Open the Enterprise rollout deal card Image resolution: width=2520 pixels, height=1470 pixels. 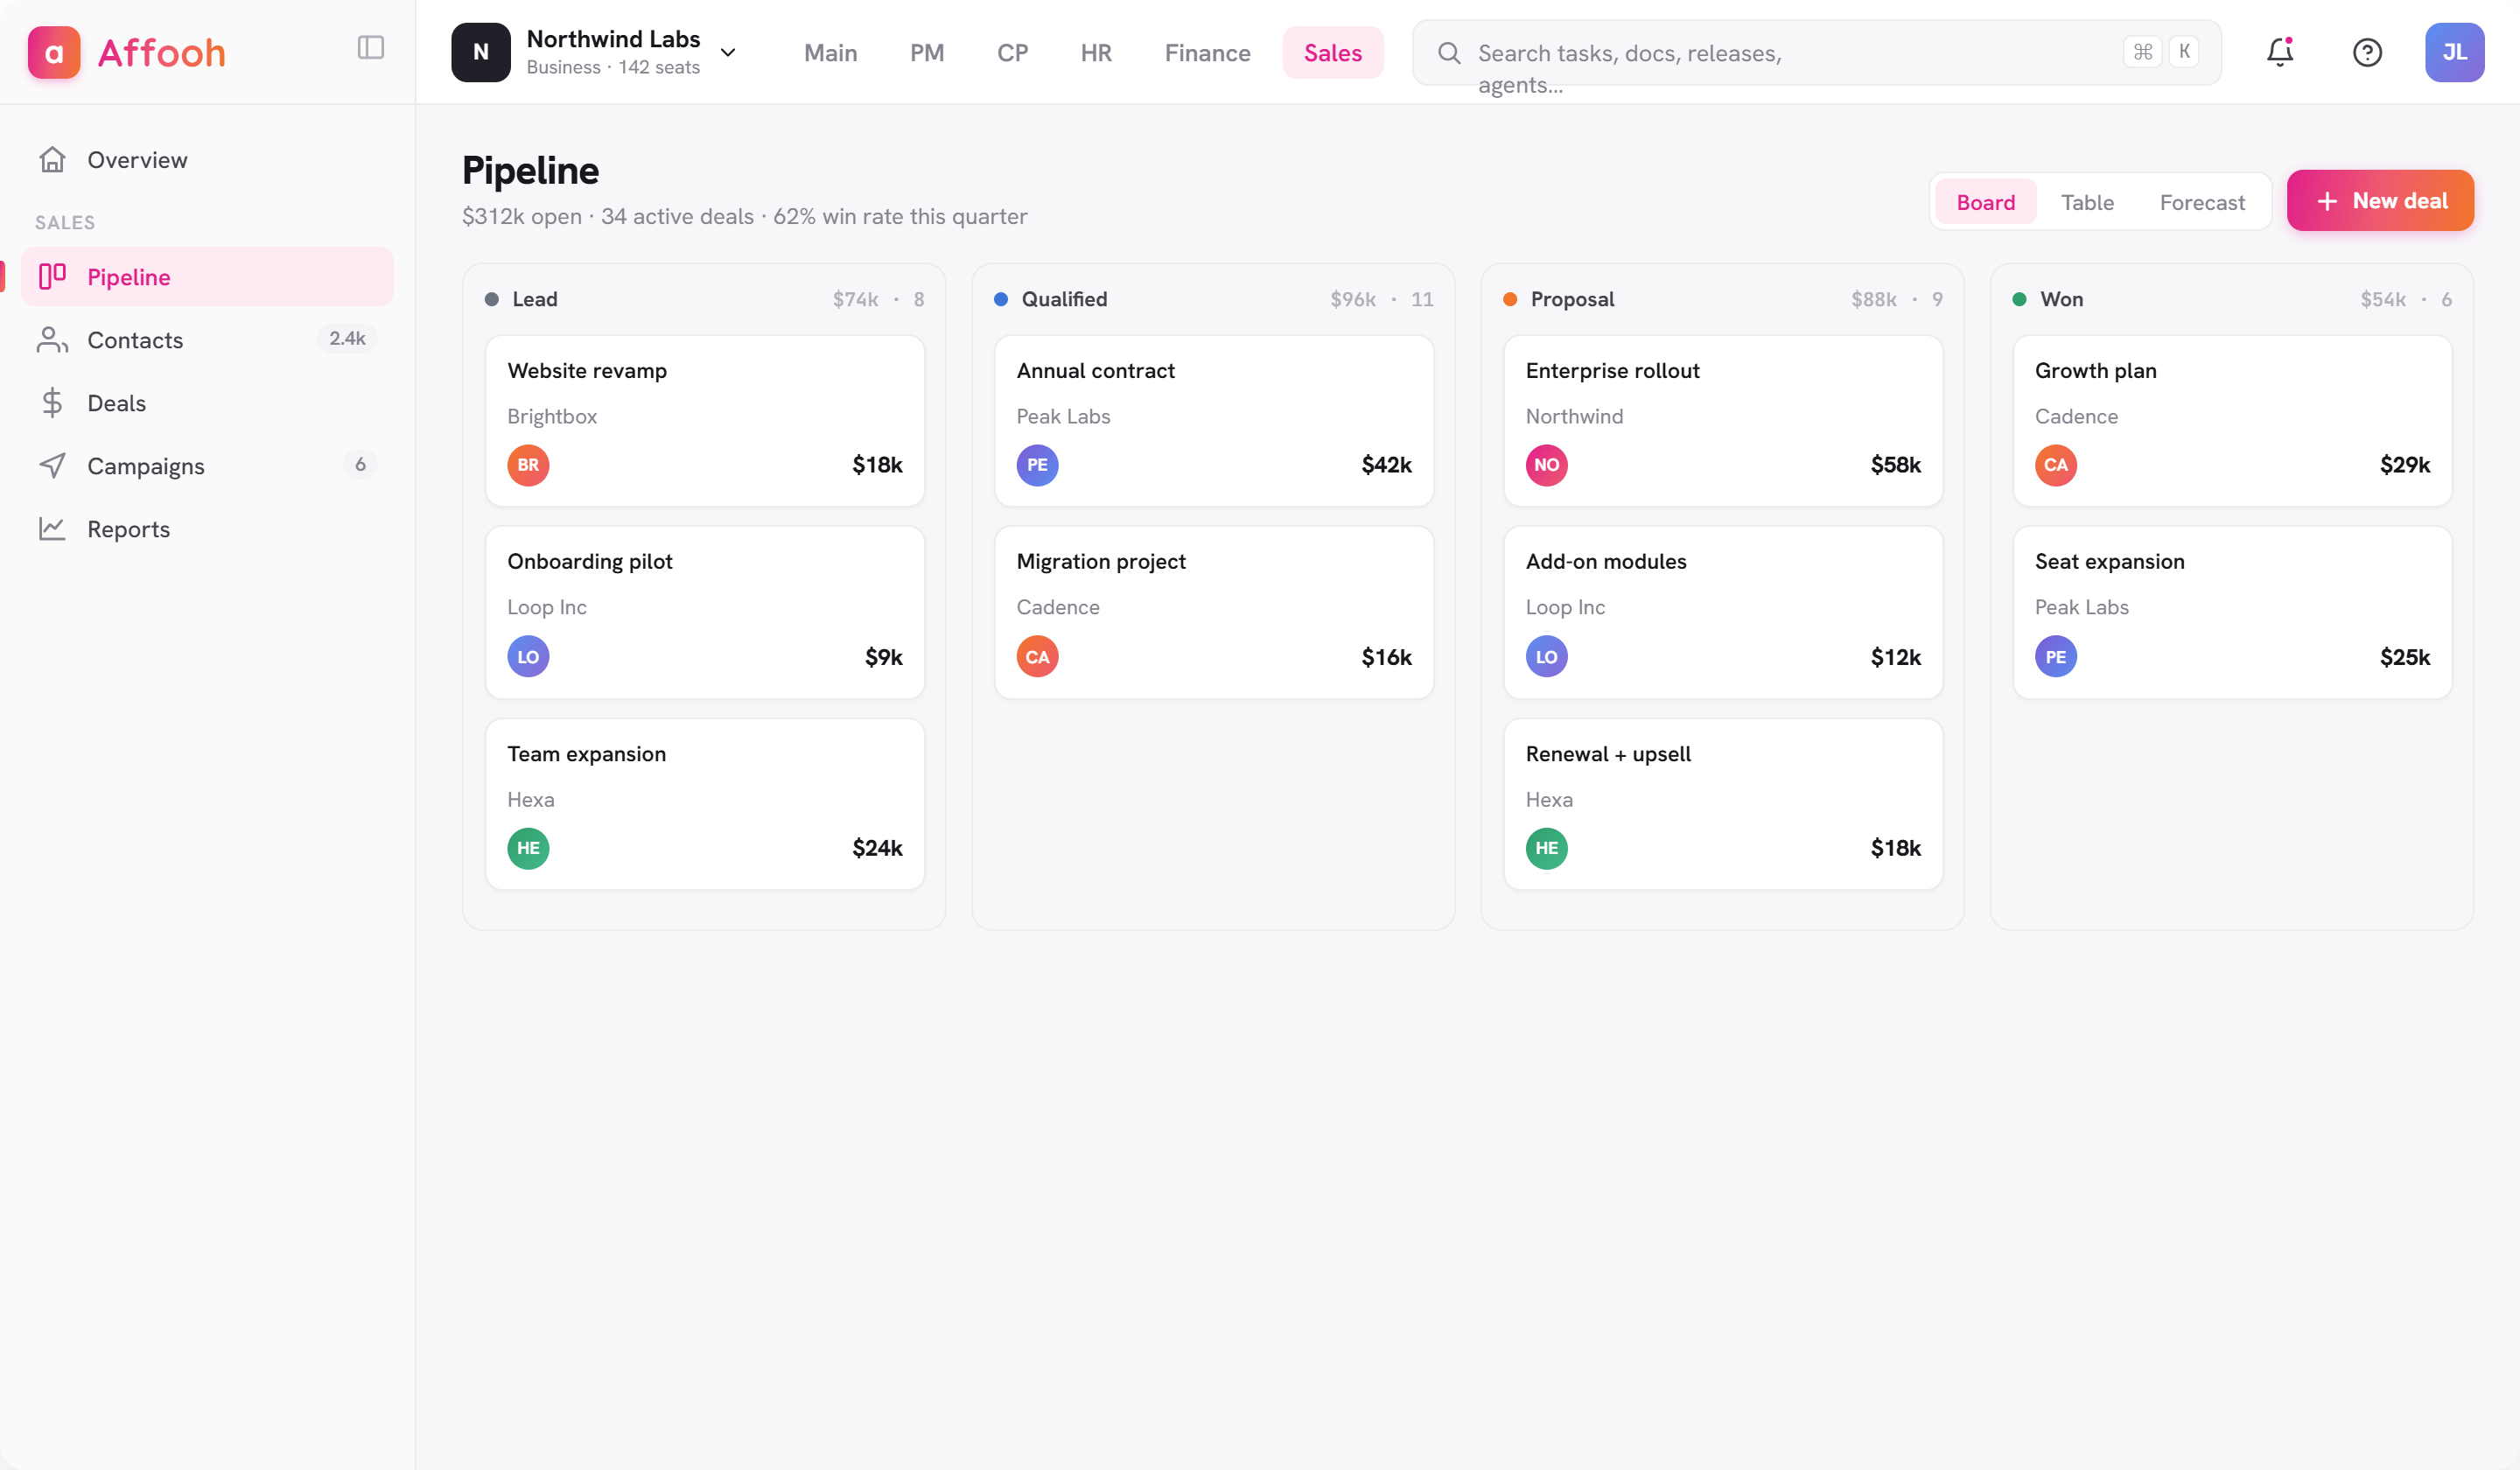pyautogui.click(x=1722, y=421)
